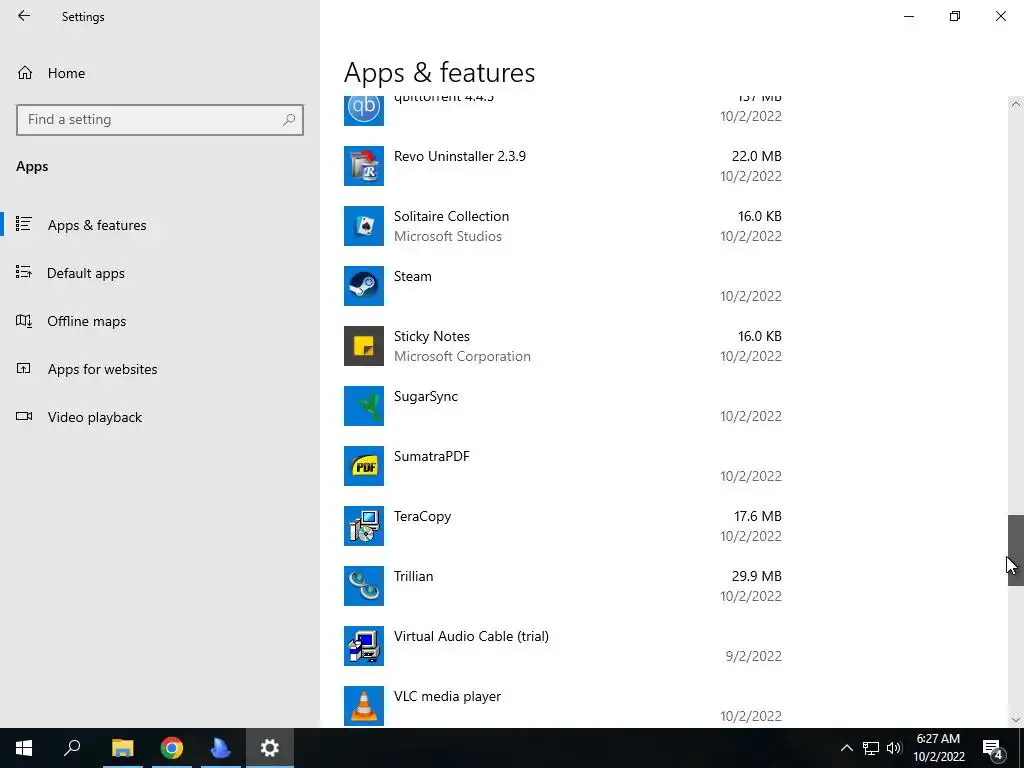Select the Steam entry name

[413, 276]
